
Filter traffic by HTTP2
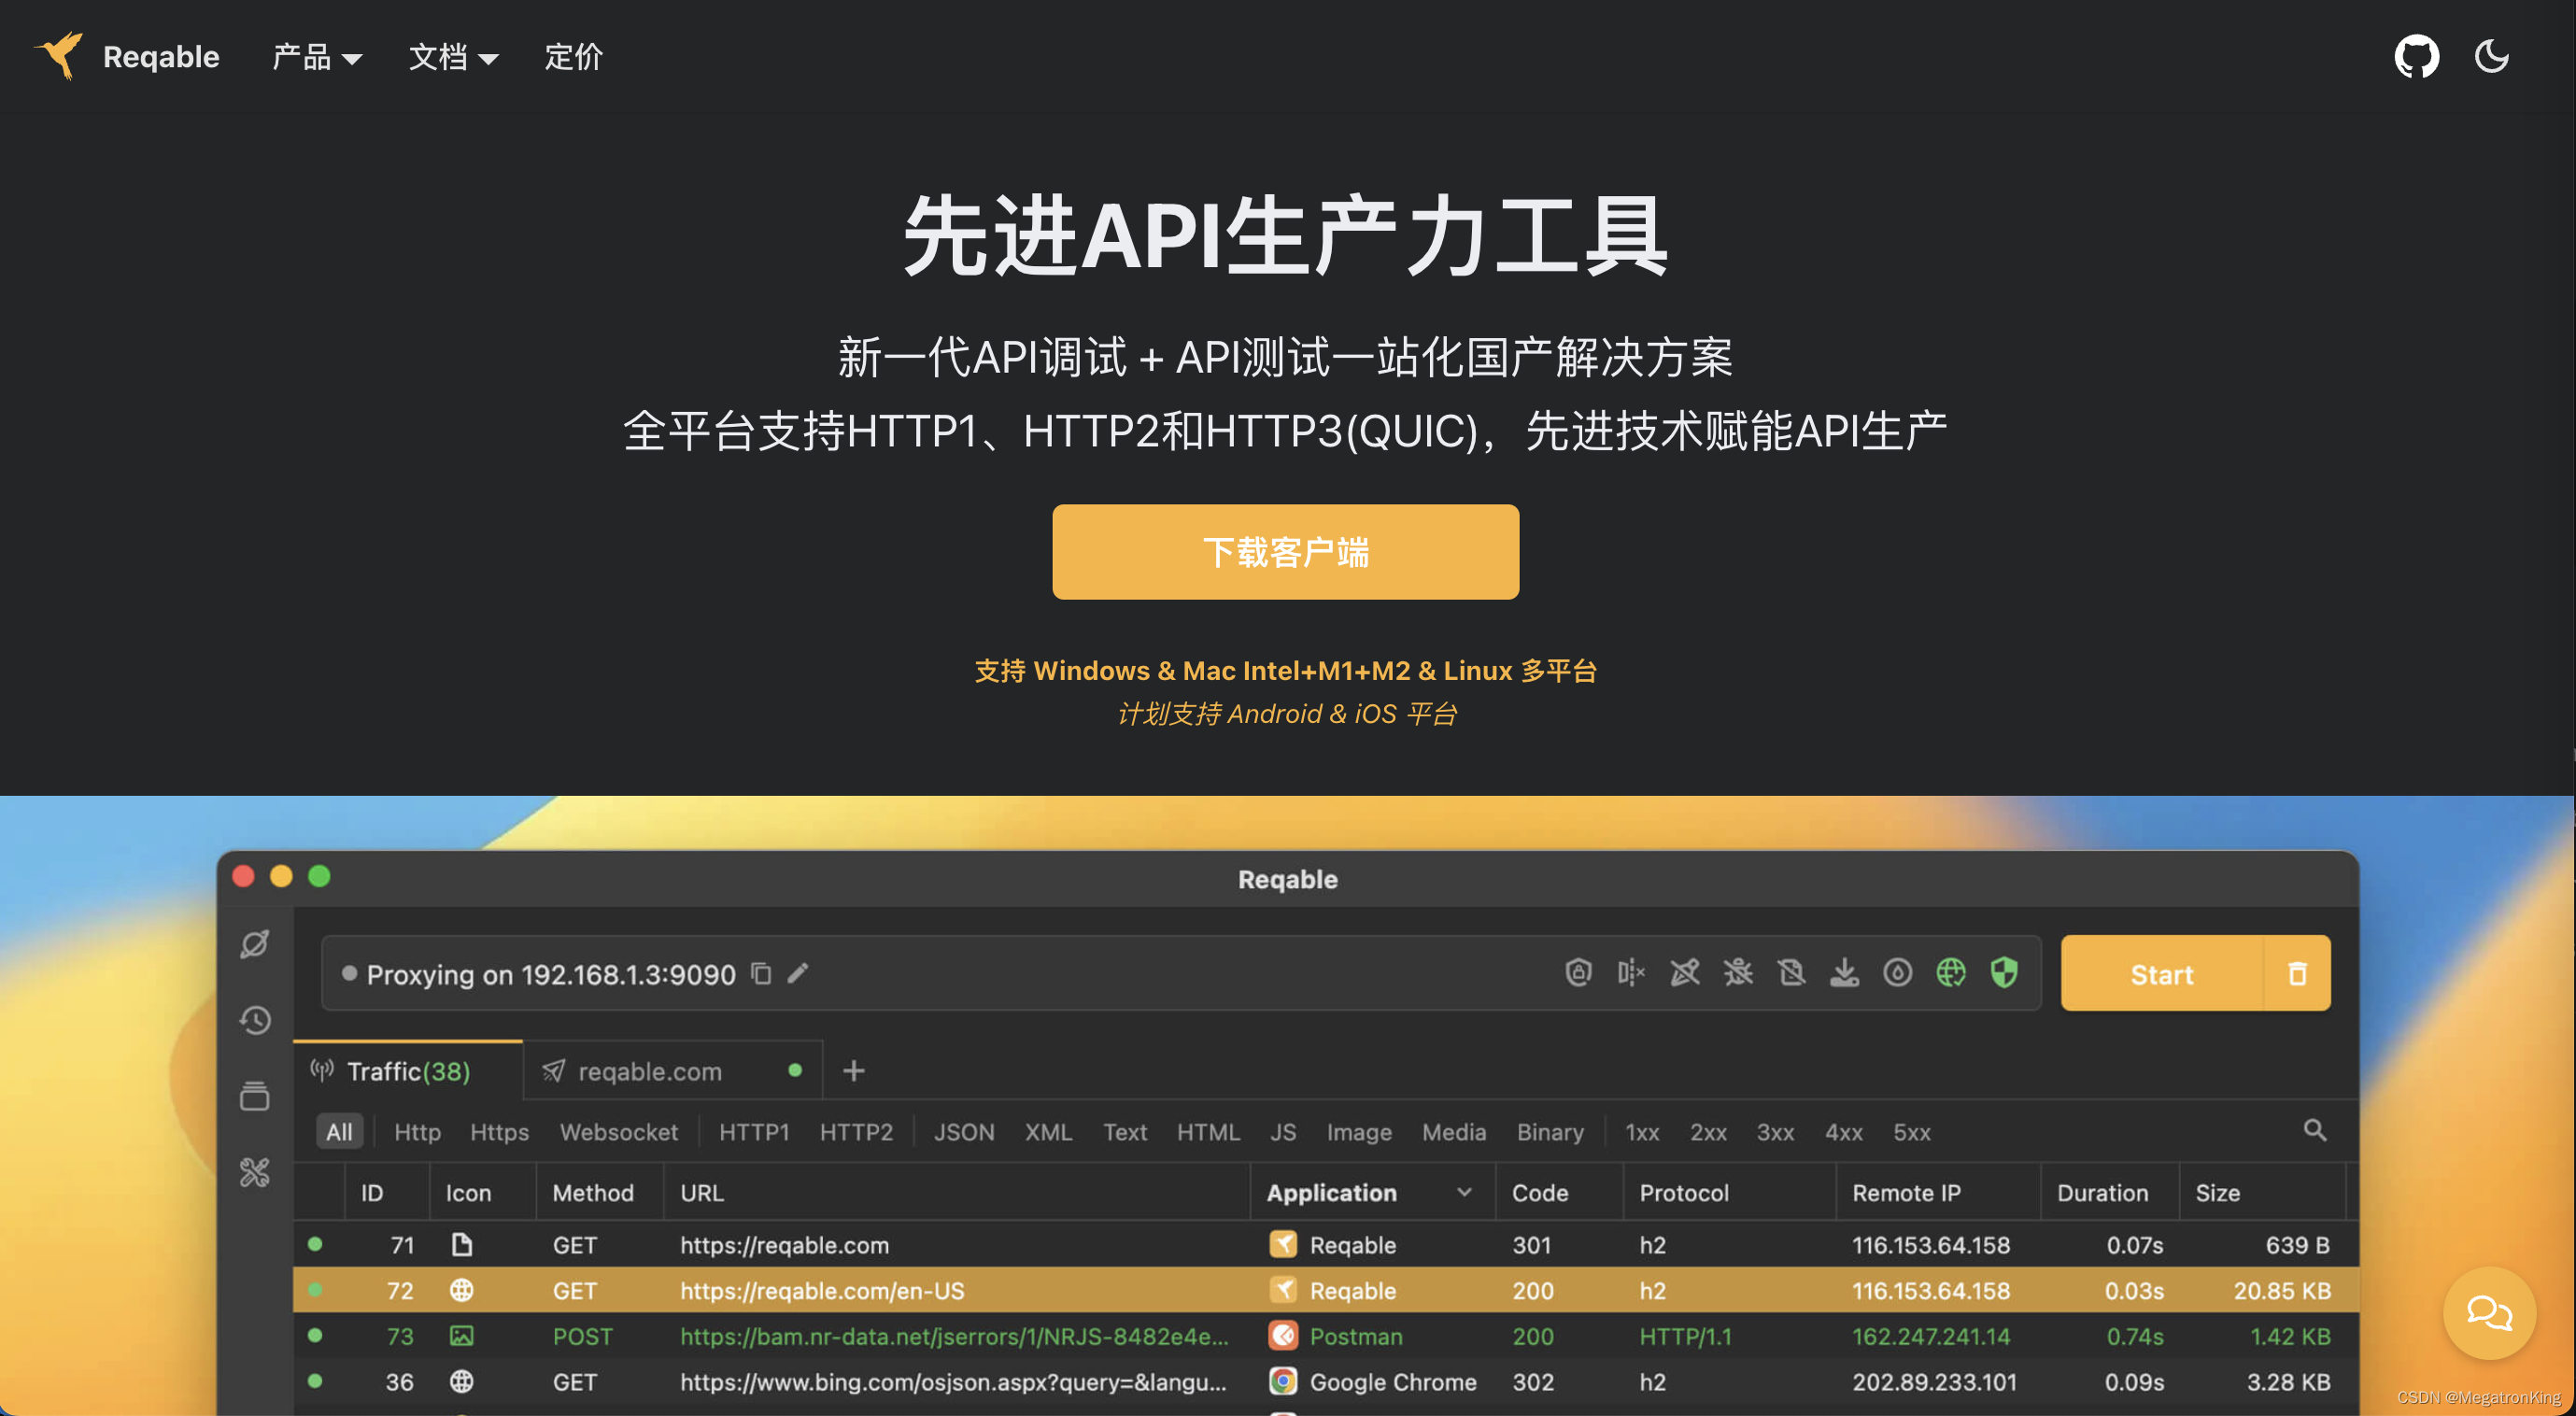pos(856,1132)
